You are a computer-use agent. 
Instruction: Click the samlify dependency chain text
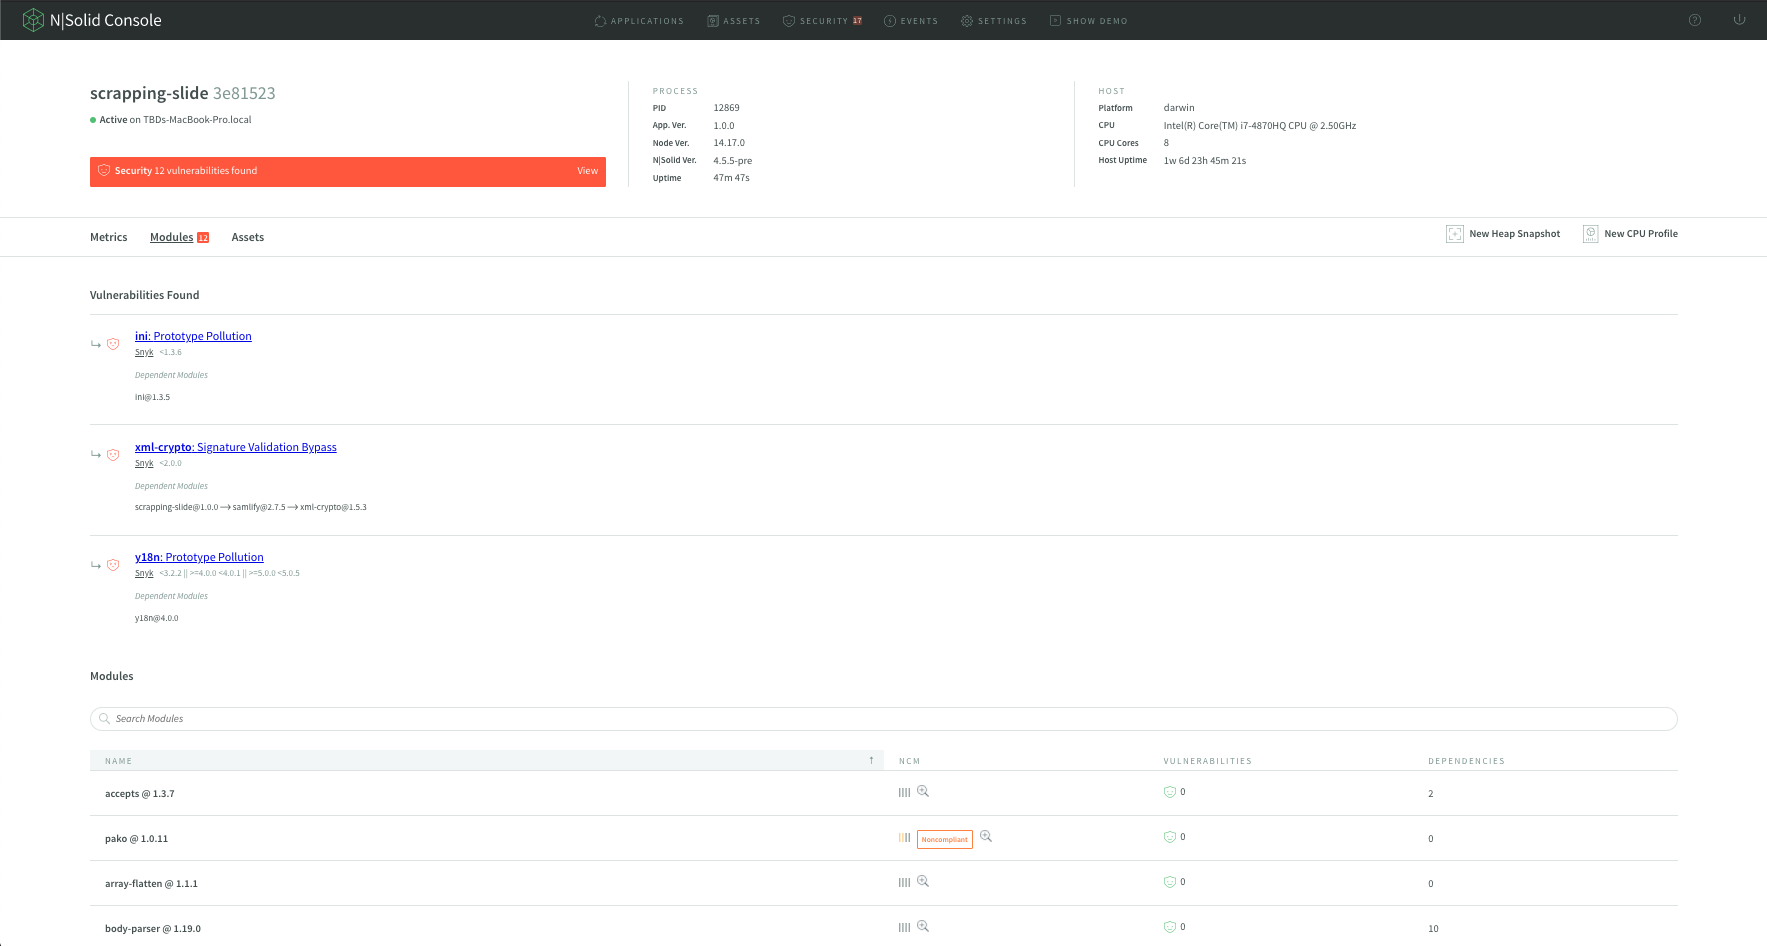(251, 507)
